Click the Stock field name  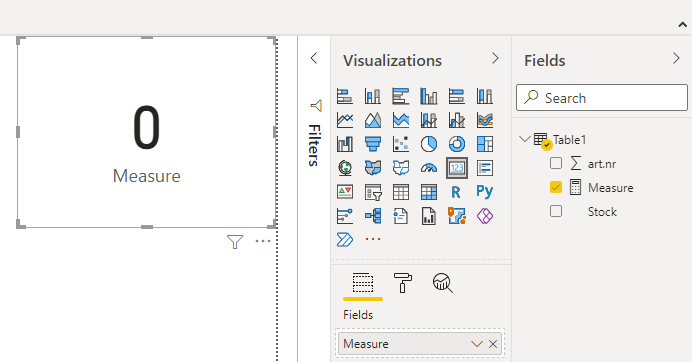point(602,211)
